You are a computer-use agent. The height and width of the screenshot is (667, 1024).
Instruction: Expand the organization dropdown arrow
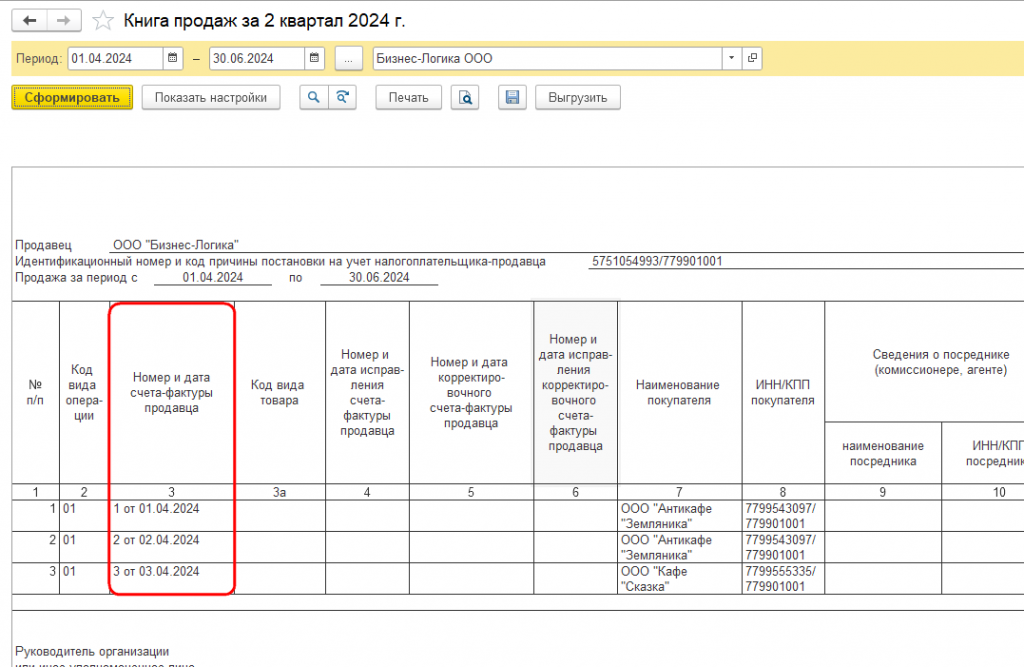[x=731, y=58]
